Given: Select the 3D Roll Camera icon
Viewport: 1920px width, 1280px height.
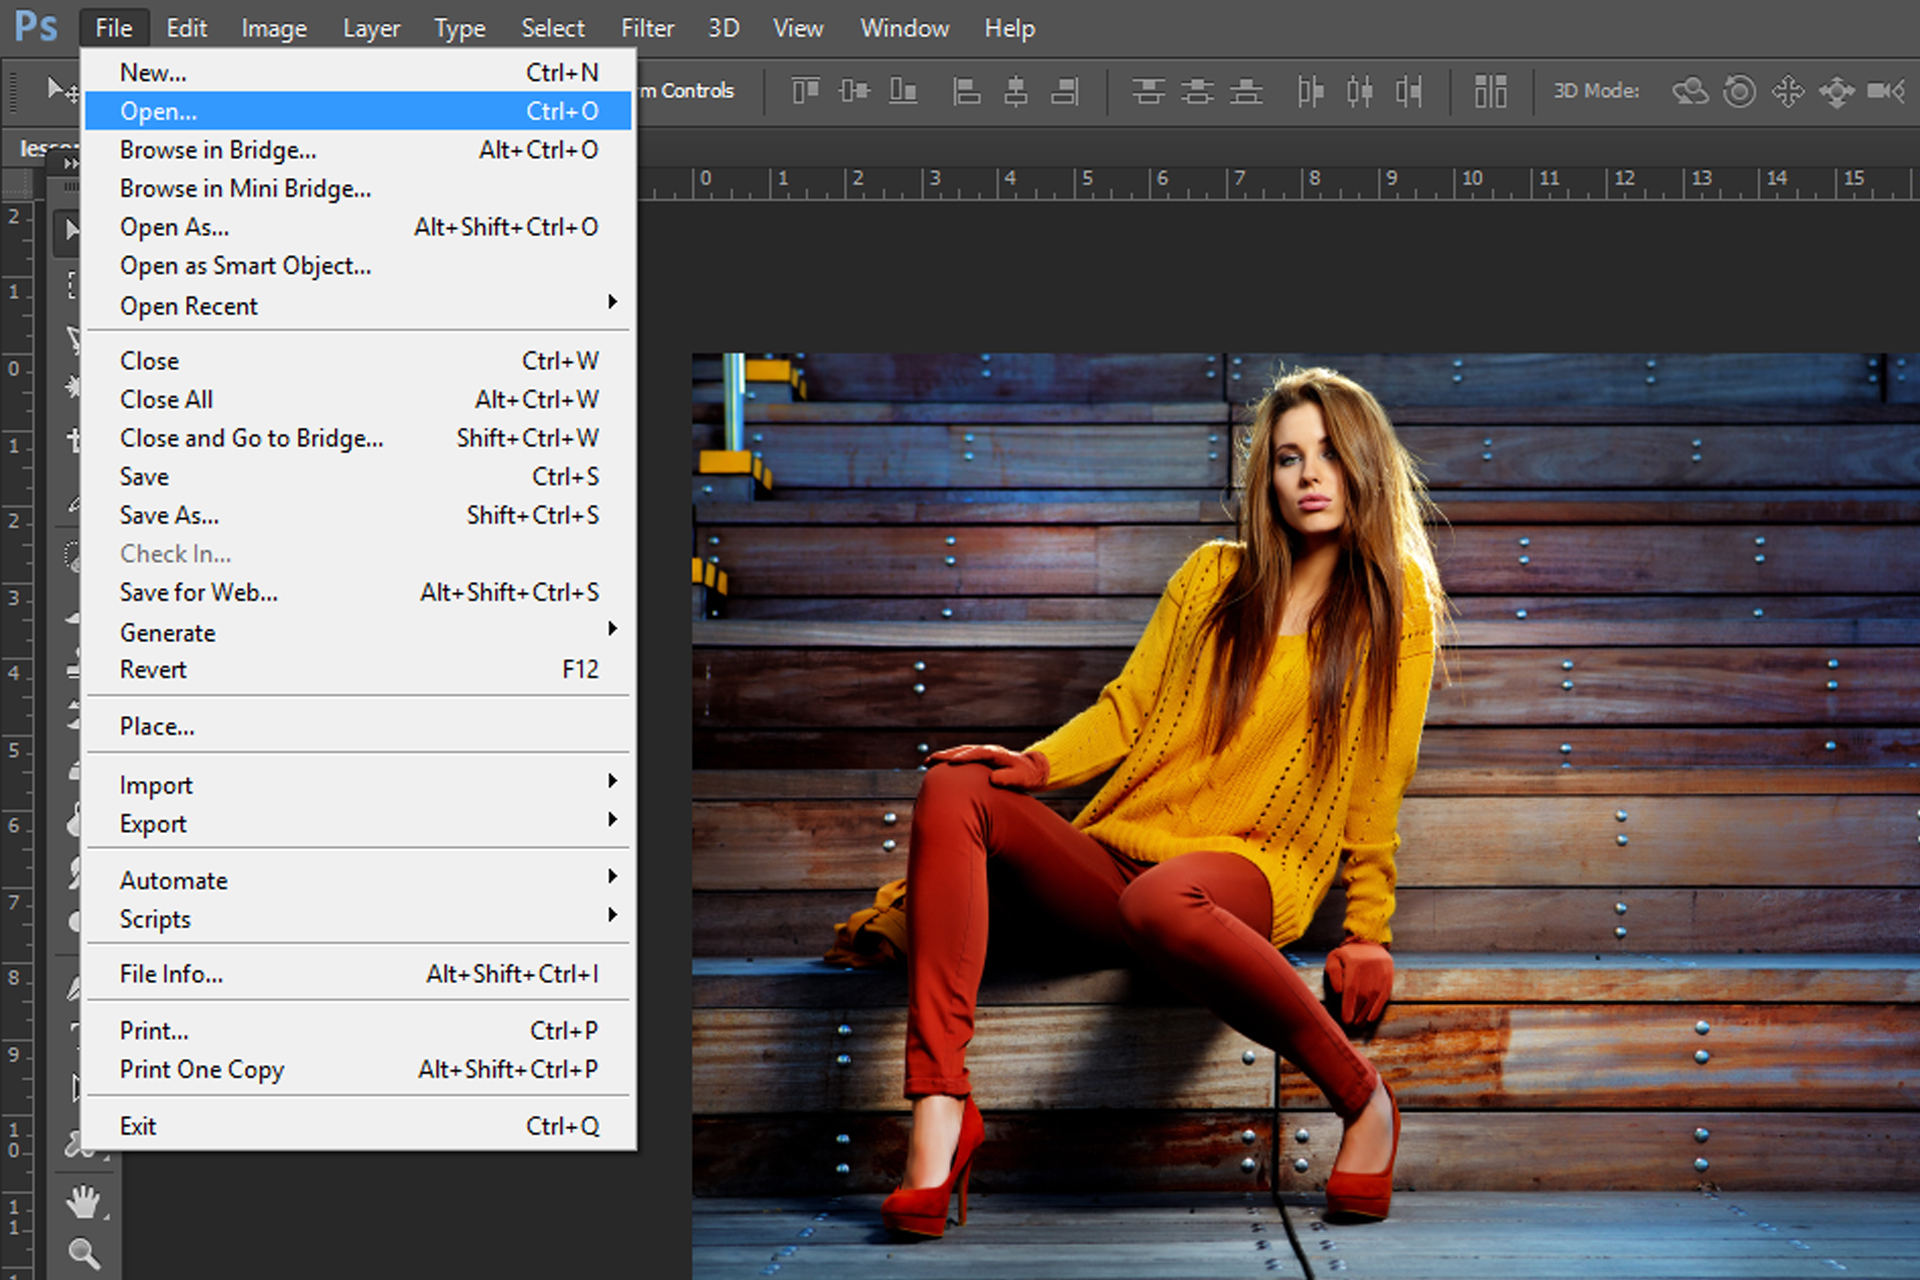Looking at the screenshot, I should click(x=1739, y=91).
